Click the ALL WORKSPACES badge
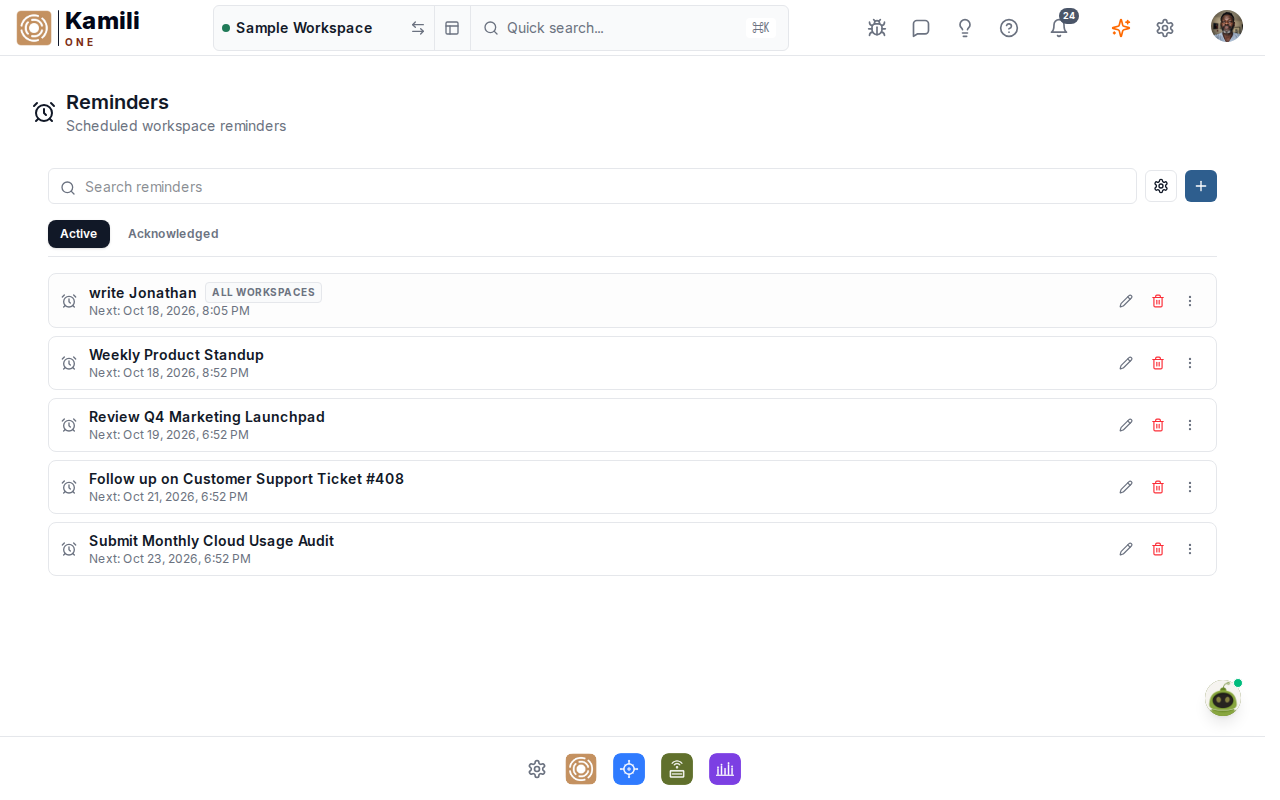Viewport: 1280px width, 800px height. coord(264,293)
